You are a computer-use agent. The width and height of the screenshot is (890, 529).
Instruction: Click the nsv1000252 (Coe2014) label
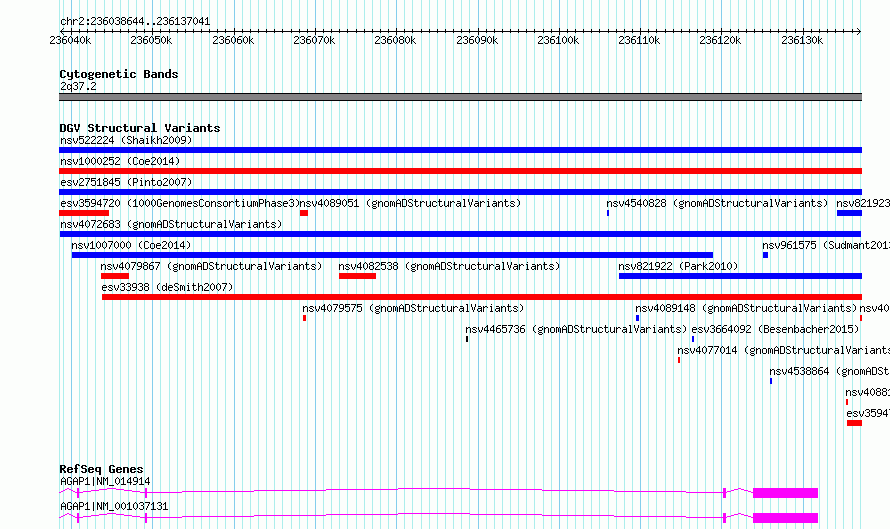120,161
